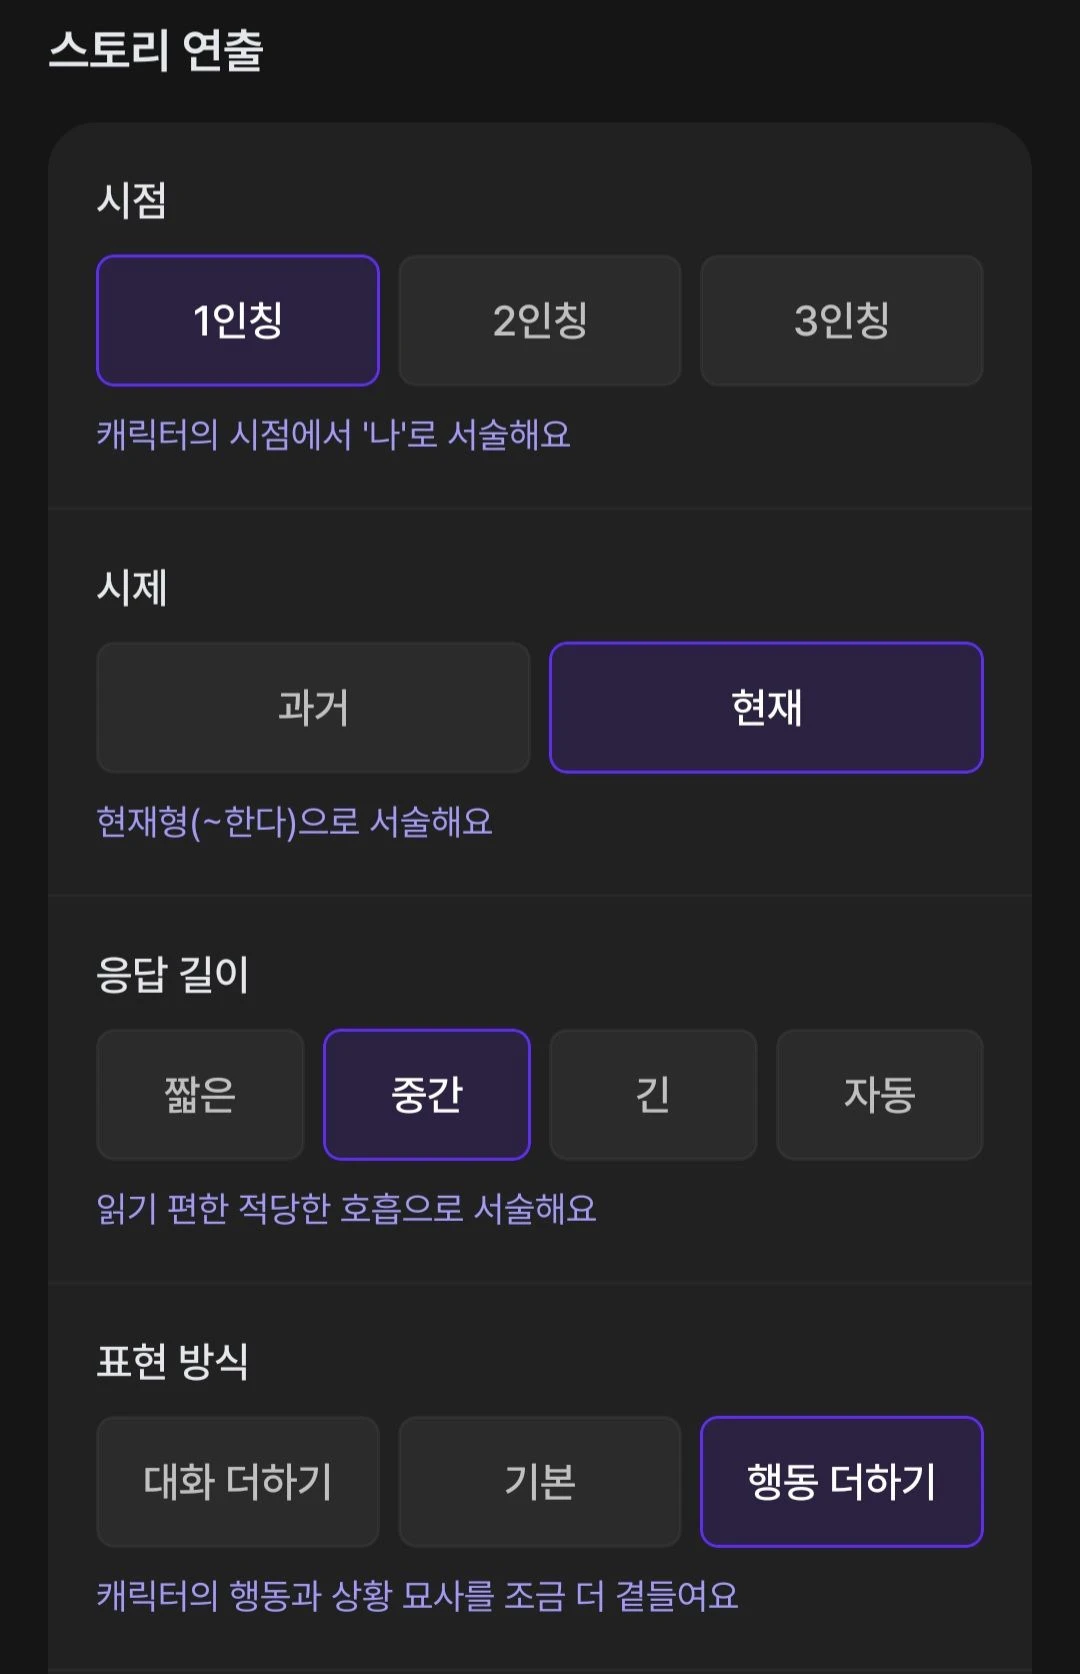Choose 중간 response length

(x=427, y=1094)
